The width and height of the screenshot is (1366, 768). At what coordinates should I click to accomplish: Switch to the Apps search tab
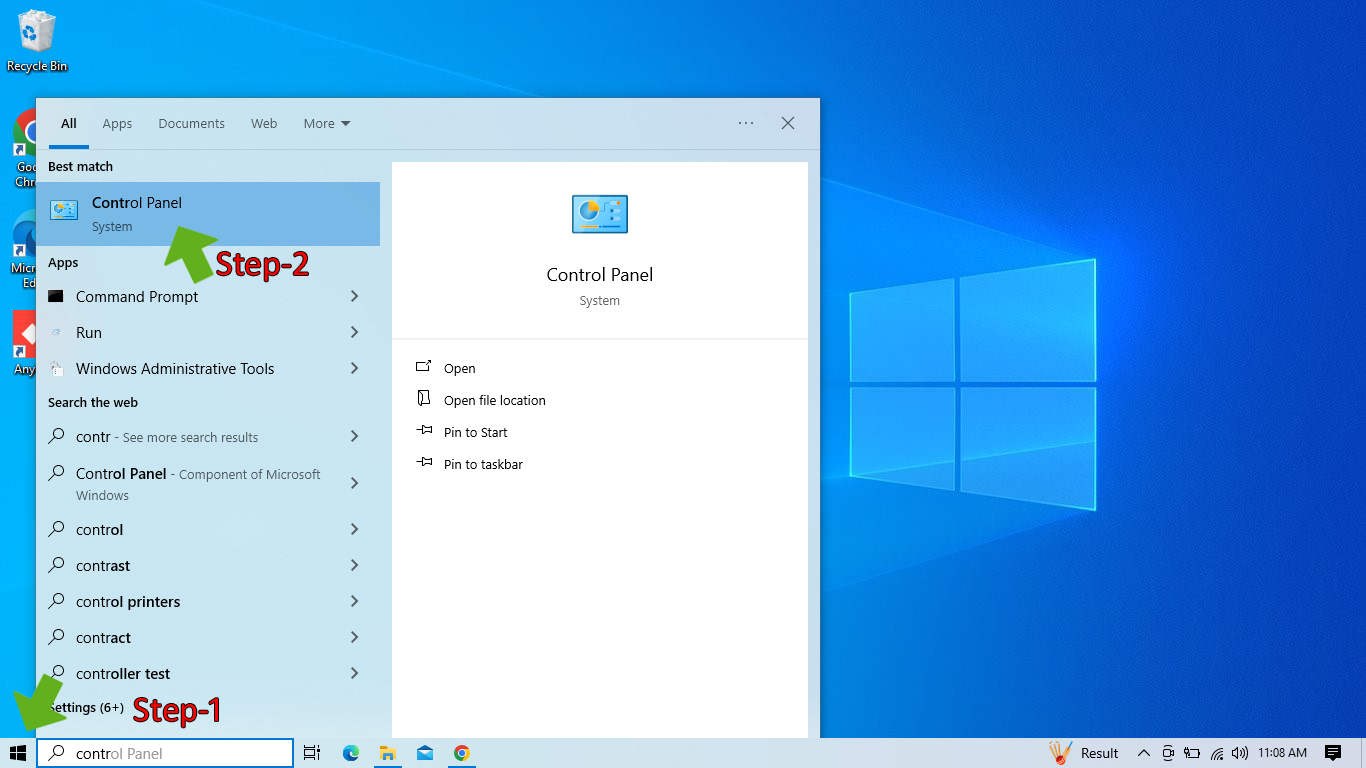(x=117, y=124)
